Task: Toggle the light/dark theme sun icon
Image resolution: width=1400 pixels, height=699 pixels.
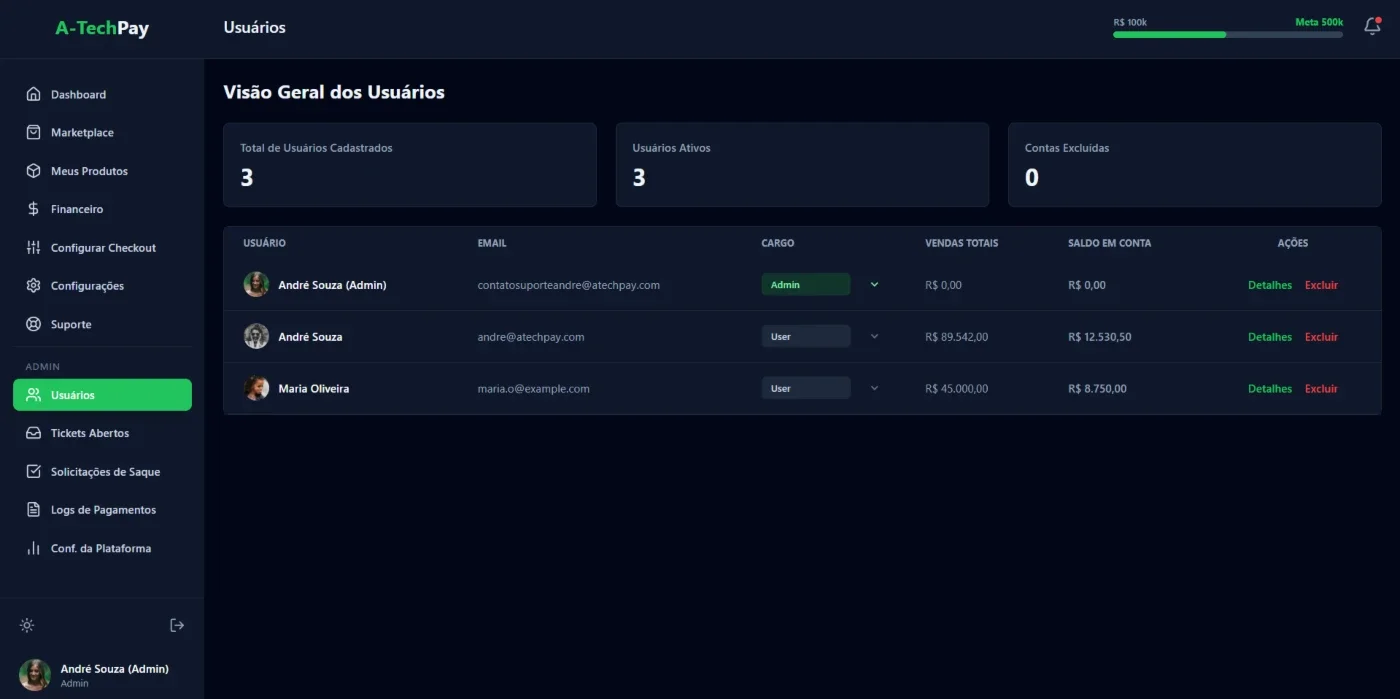Action: tap(27, 625)
